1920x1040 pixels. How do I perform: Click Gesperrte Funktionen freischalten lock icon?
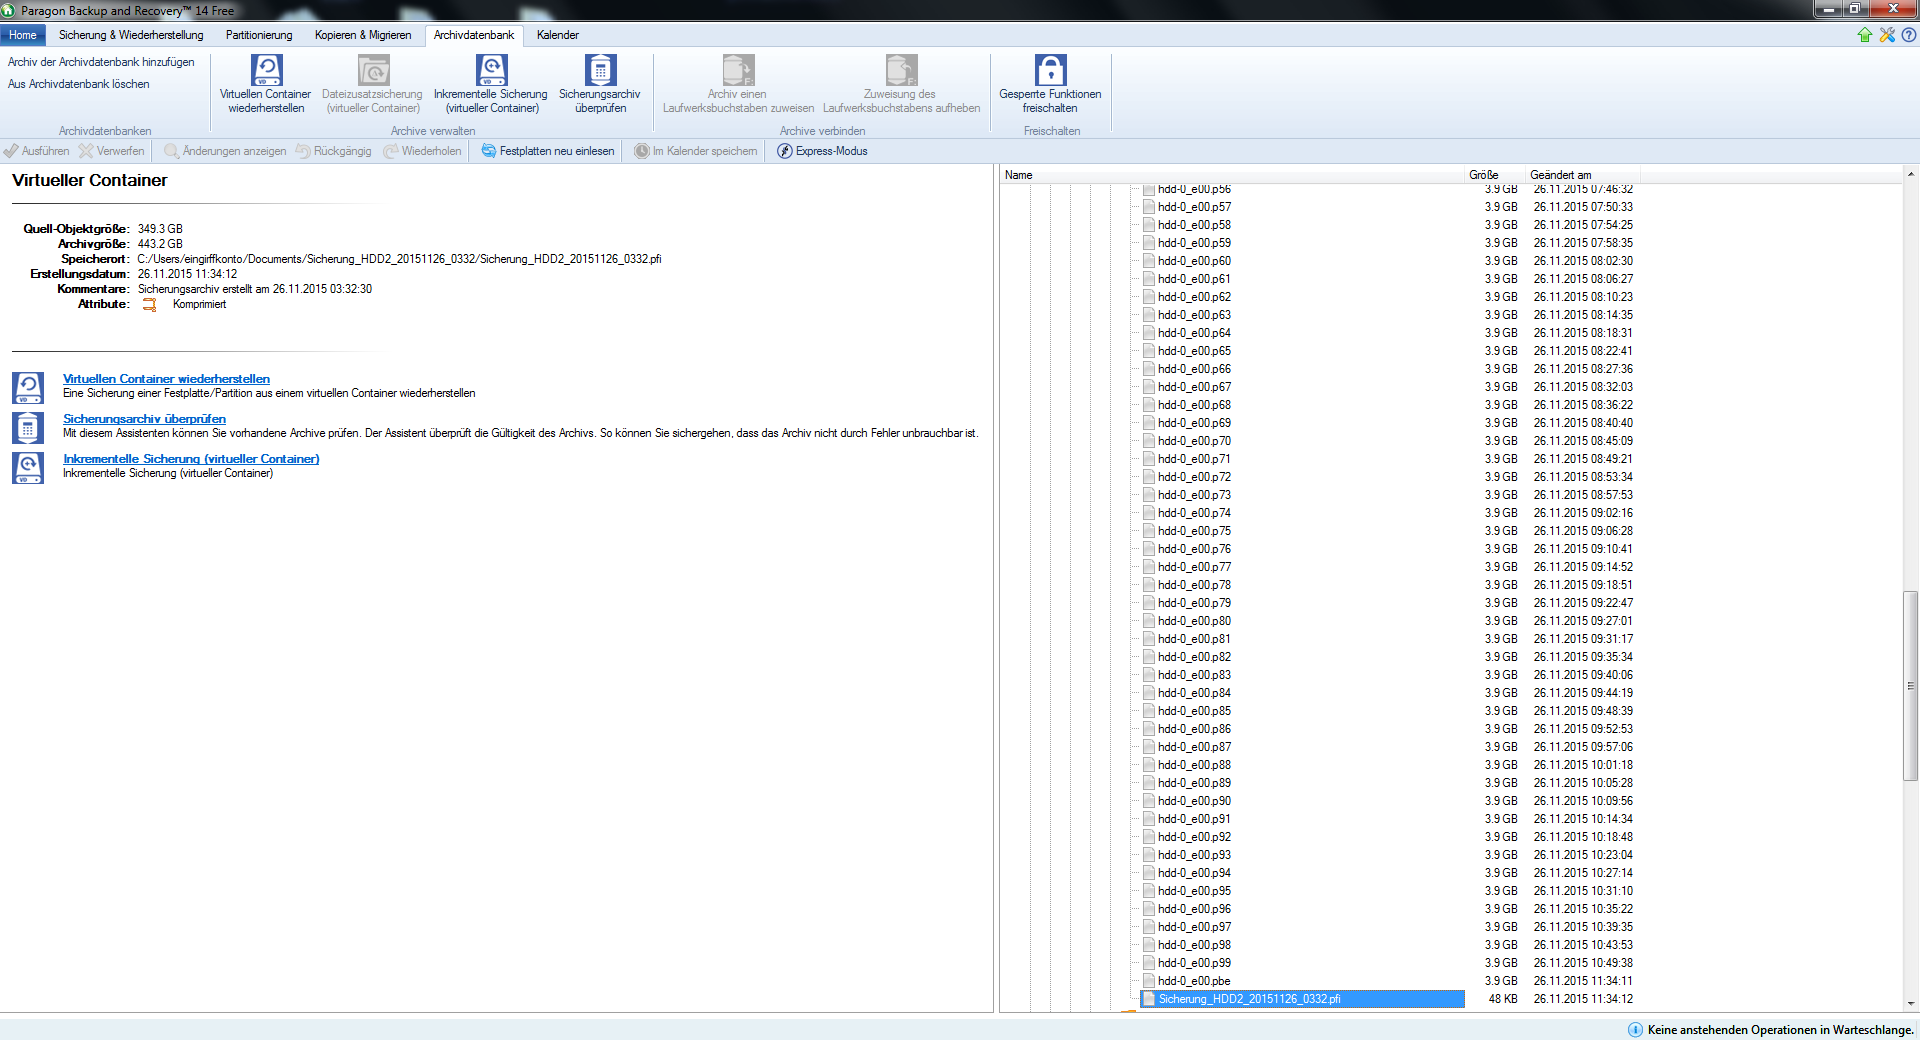click(1050, 70)
